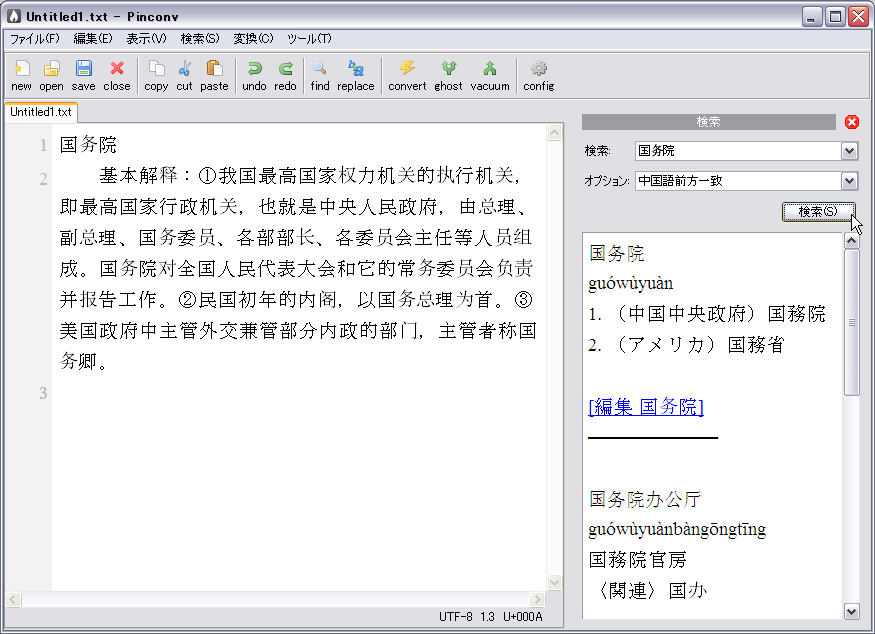Click editor horizontal scrollbar left arrow
875x634 pixels.
[x=13, y=600]
